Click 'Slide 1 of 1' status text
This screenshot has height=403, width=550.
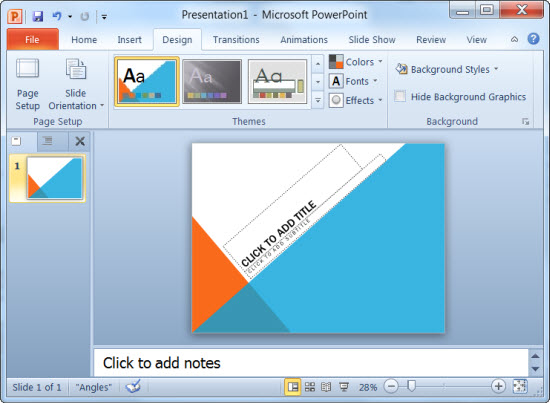(x=37, y=387)
